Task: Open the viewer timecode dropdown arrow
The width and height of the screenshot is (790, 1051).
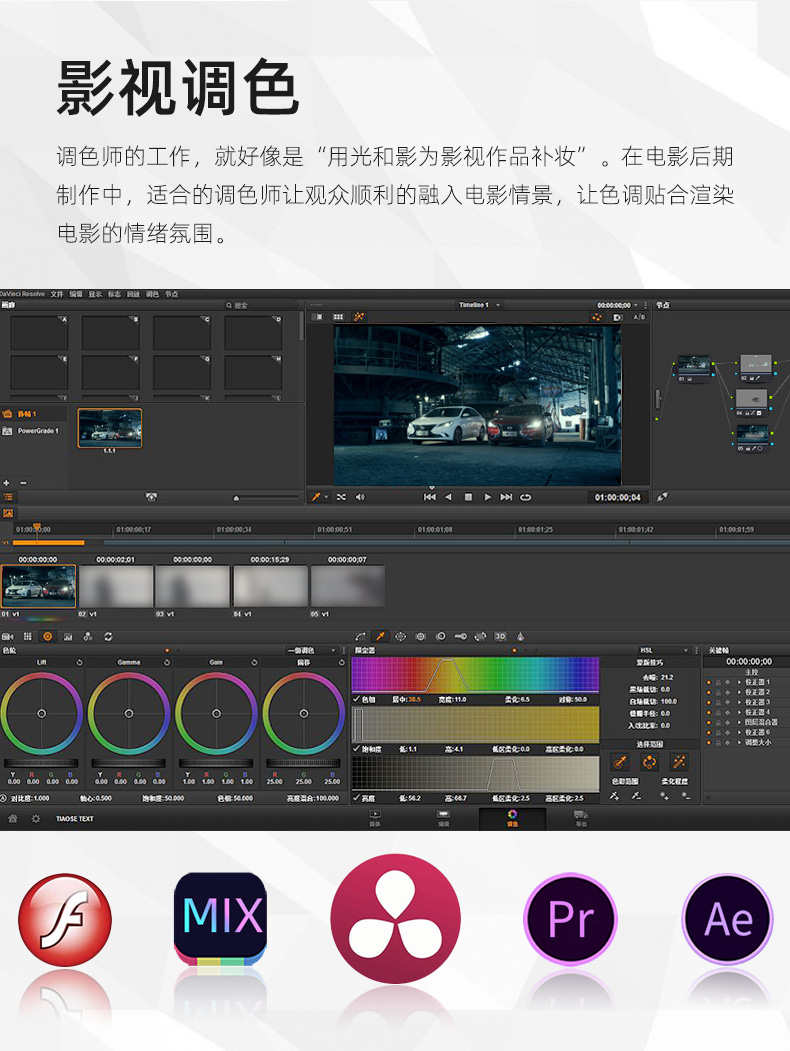Action: click(636, 306)
